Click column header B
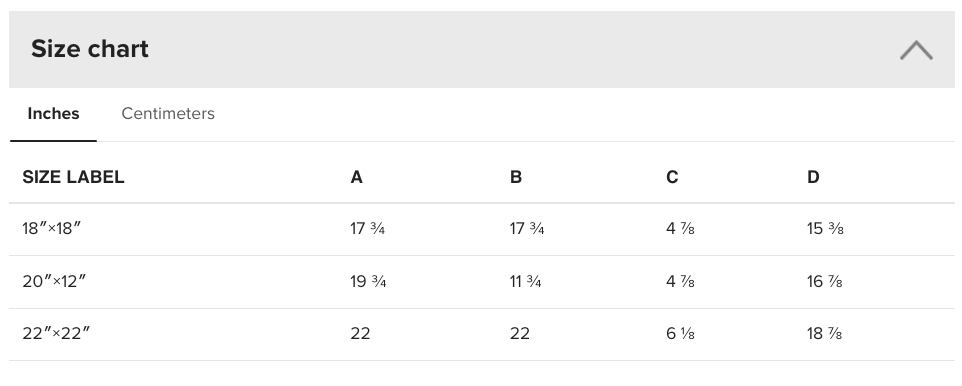 (515, 177)
